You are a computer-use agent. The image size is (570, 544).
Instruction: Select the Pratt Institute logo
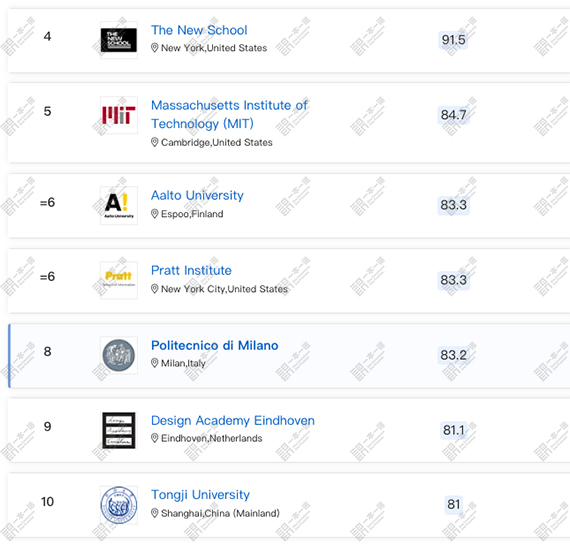(119, 280)
